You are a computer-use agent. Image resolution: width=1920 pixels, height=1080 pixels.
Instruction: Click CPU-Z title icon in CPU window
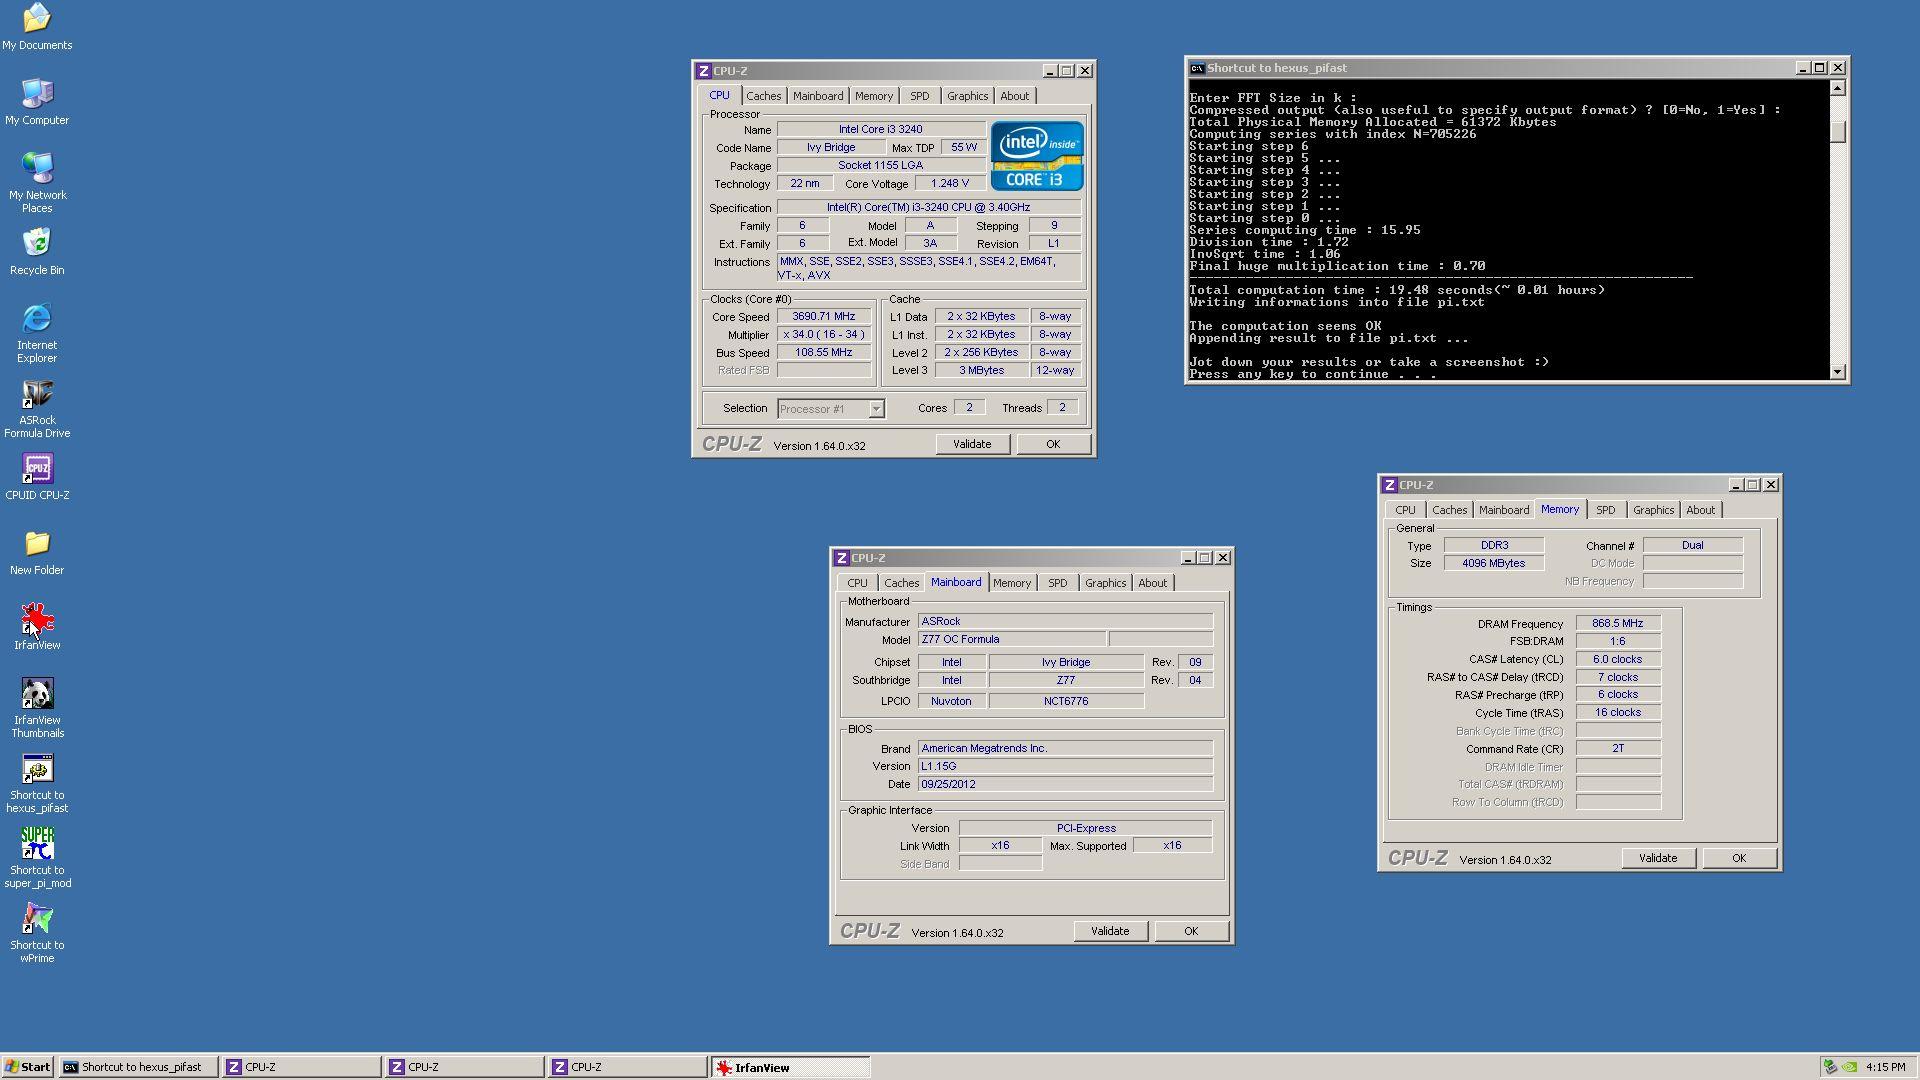coord(704,71)
